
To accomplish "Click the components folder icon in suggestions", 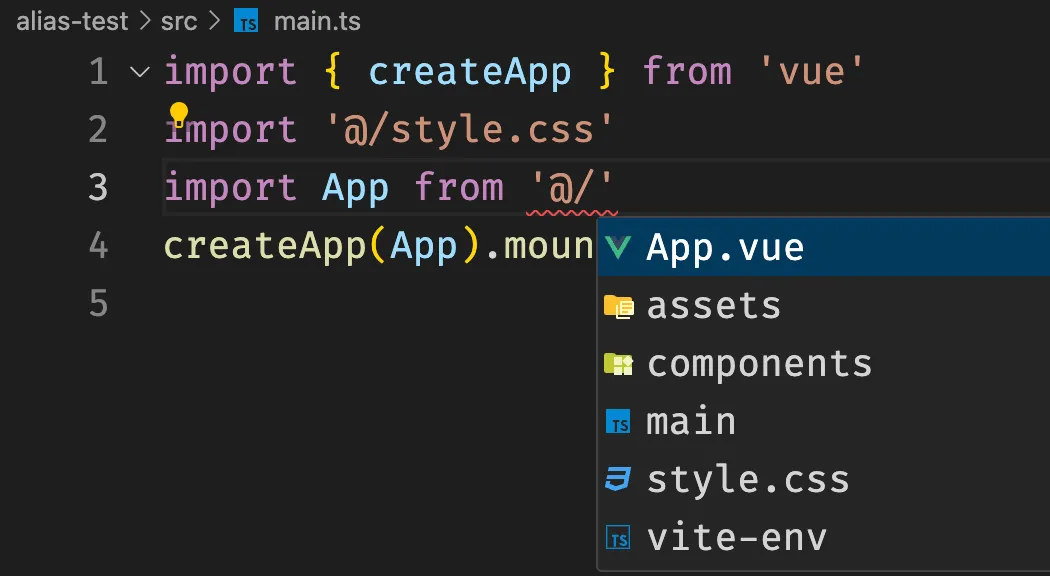I will tap(619, 364).
